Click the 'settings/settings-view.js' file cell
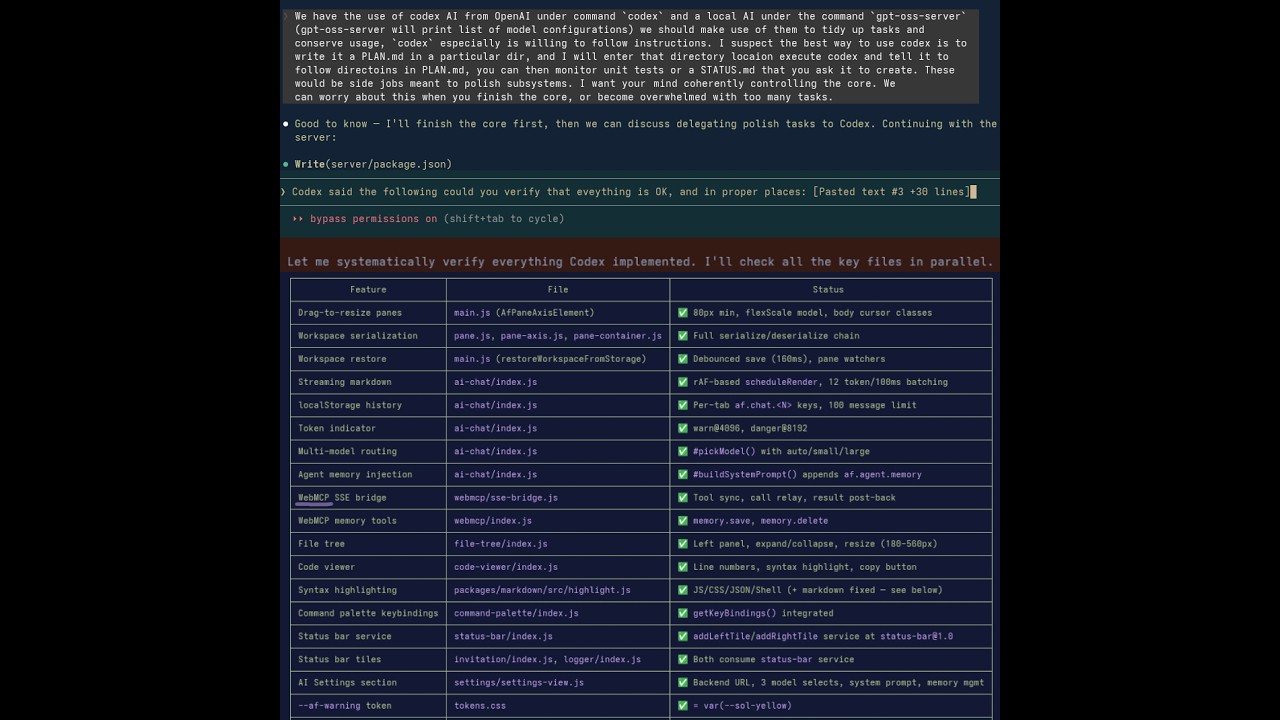Screen dimensions: 1280x720 point(558,682)
